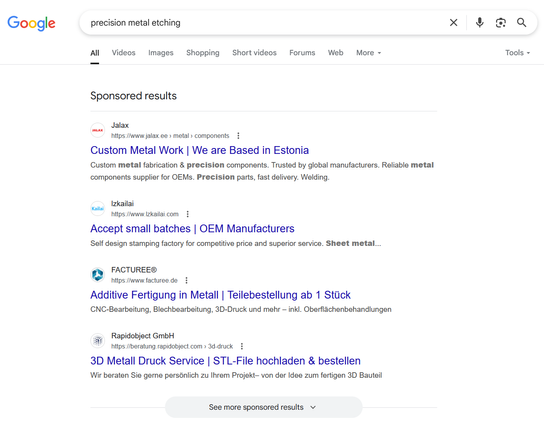The image size is (544, 424).
Task: Select the All tab
Action: tap(95, 53)
